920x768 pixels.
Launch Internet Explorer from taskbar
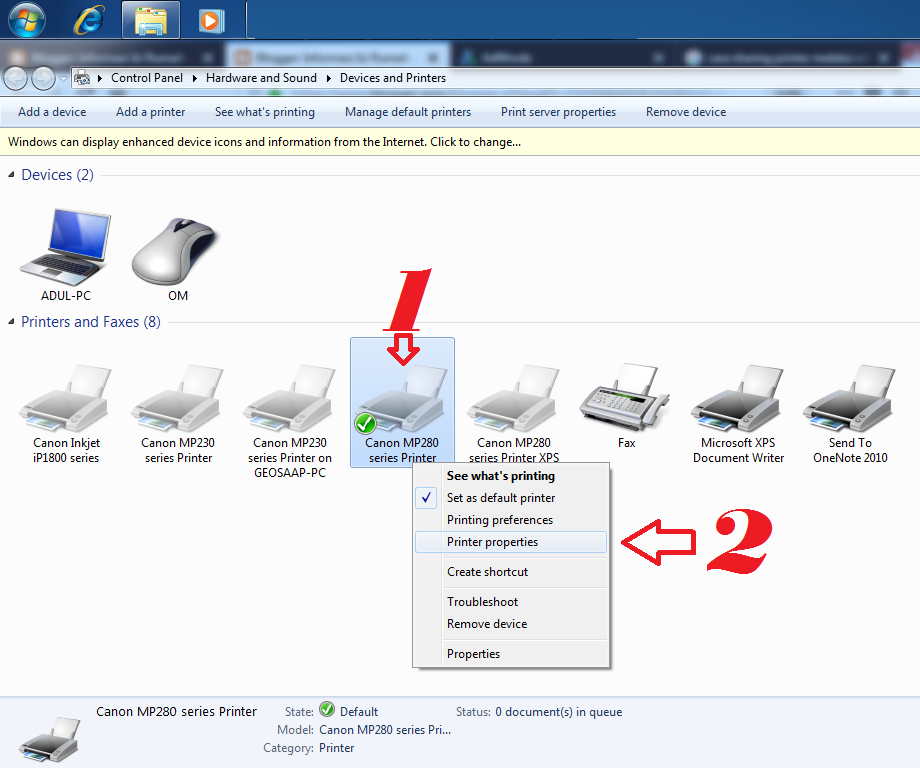coord(89,20)
